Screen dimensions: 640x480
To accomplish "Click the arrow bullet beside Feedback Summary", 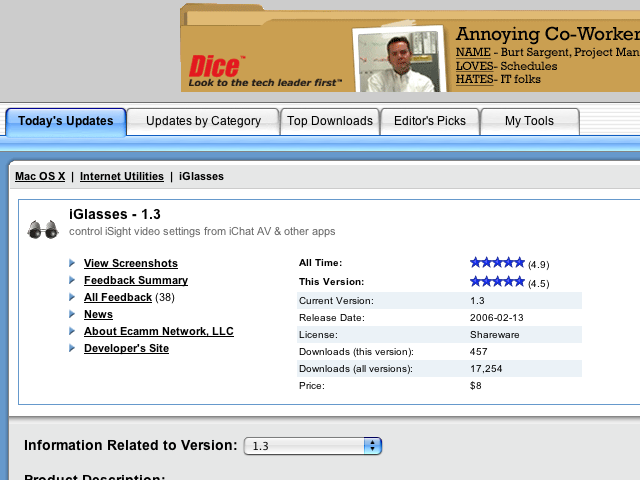I will point(72,280).
